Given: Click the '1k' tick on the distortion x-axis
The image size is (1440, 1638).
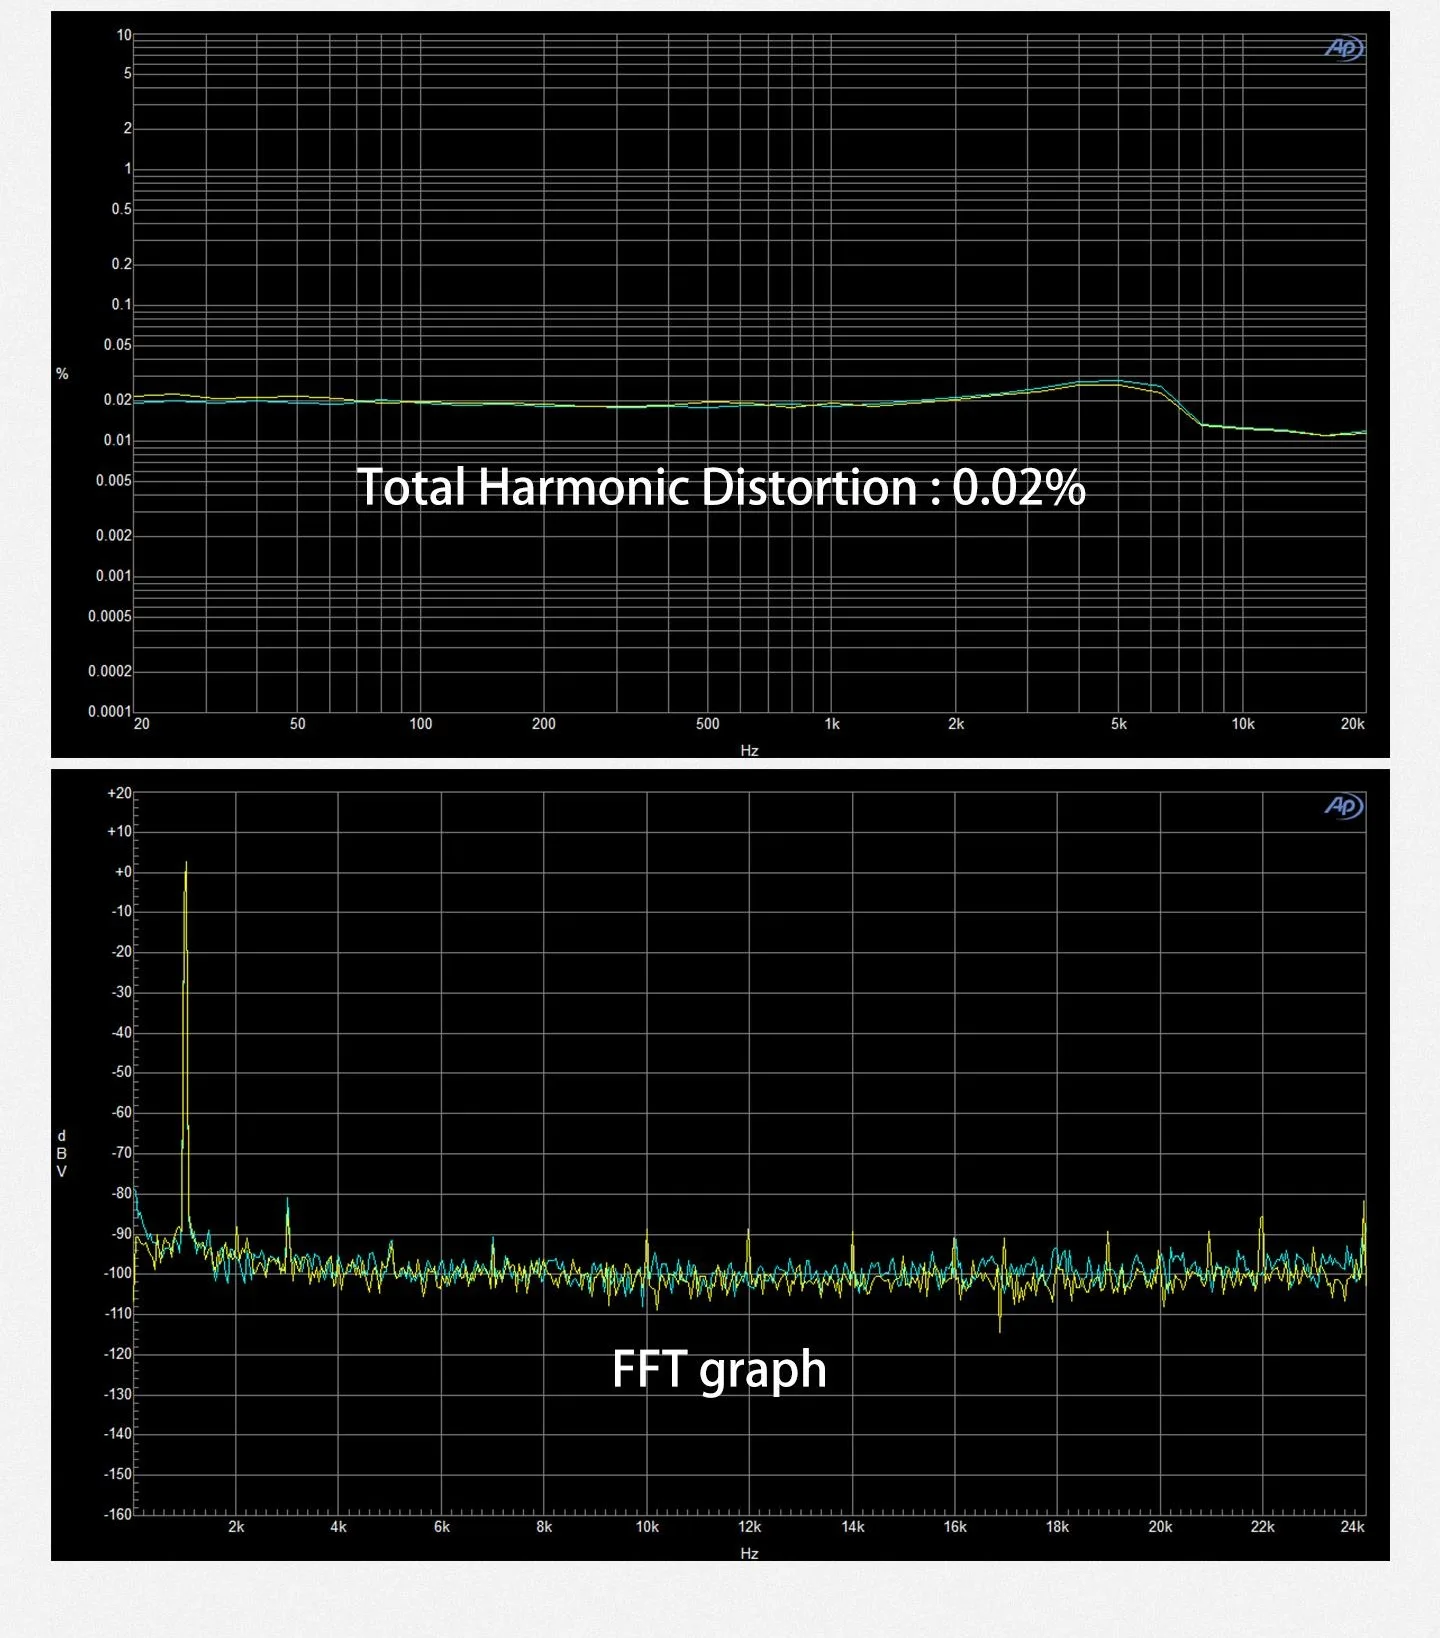Looking at the screenshot, I should [x=832, y=723].
